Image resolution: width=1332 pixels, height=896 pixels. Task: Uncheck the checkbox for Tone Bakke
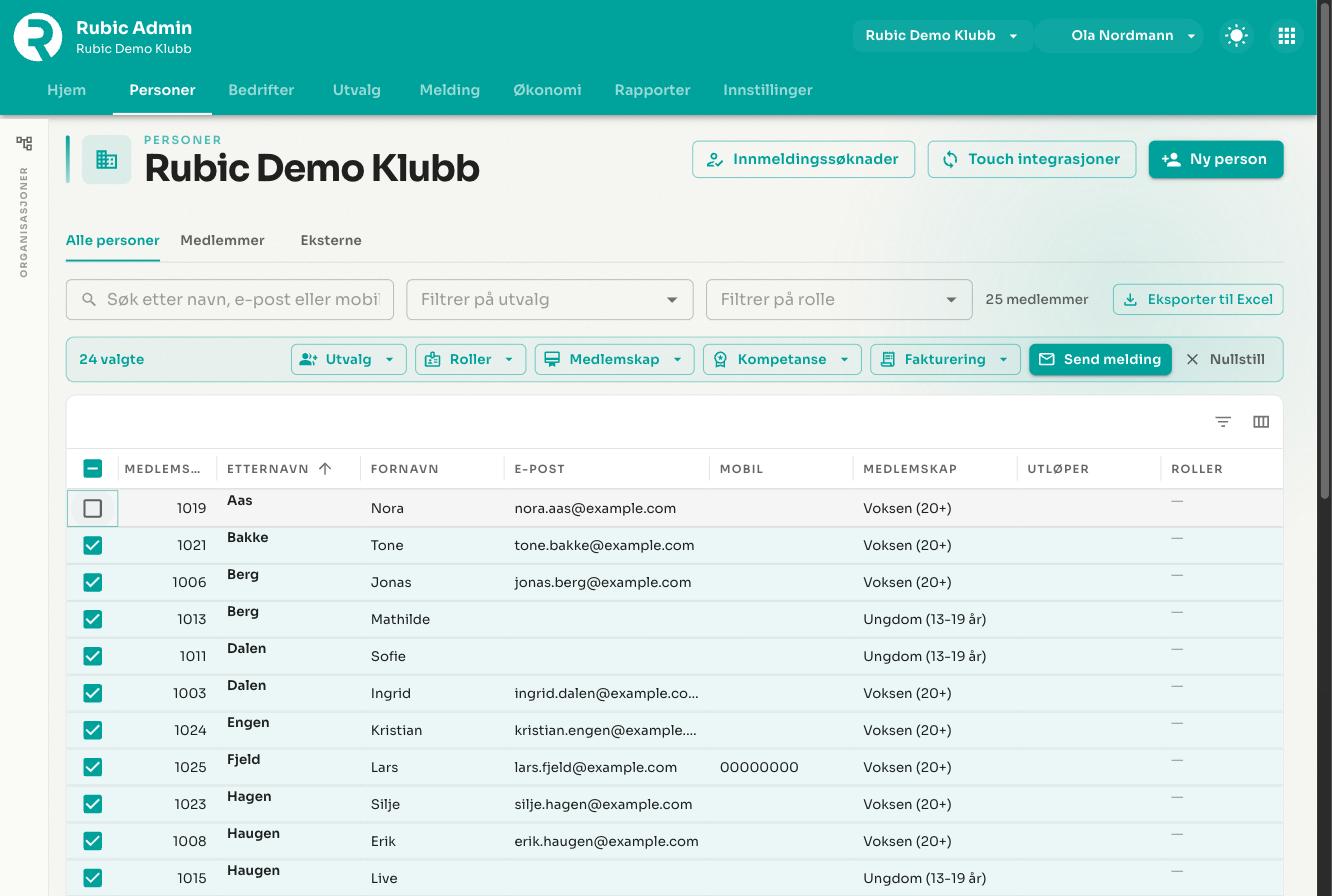pos(93,545)
